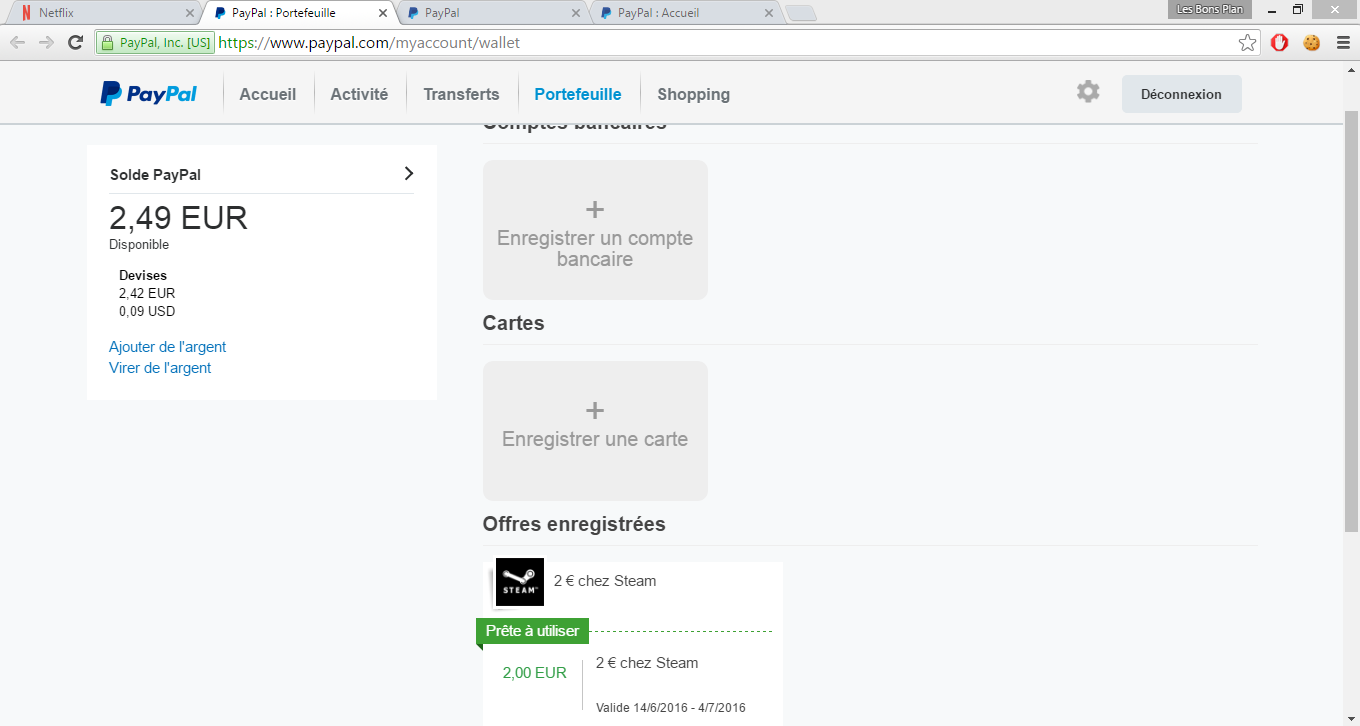Click the 0,09 USD currency line
Viewport: 1360px width, 726px height.
147,311
